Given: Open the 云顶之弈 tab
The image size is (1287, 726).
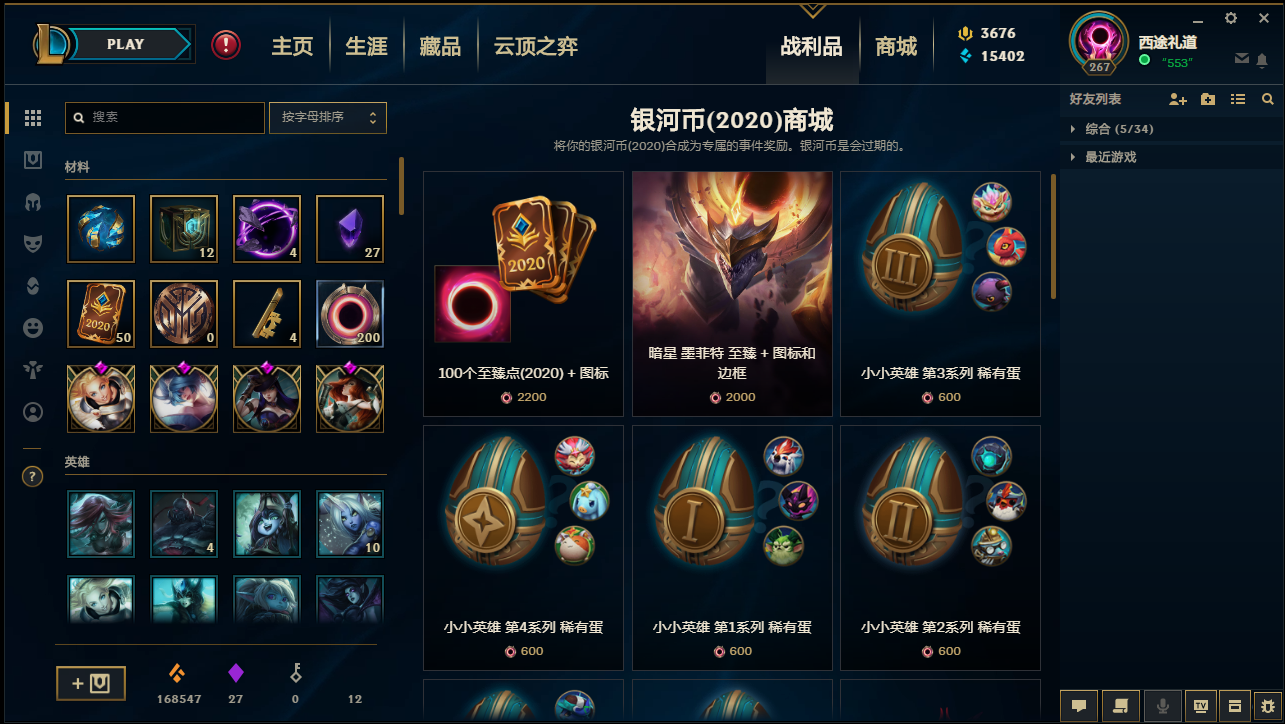Looking at the screenshot, I should [x=536, y=46].
